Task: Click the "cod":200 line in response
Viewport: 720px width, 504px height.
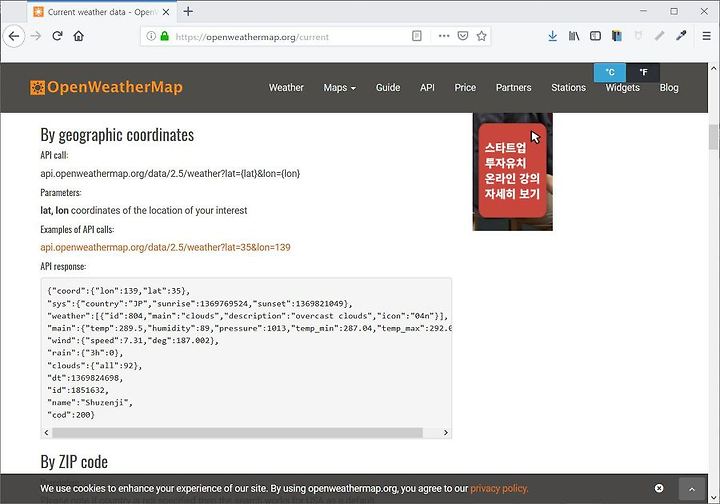Action: (x=71, y=415)
